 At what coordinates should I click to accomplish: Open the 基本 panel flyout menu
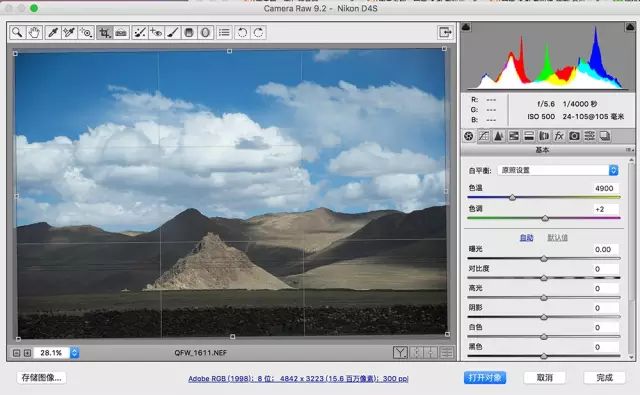point(629,150)
